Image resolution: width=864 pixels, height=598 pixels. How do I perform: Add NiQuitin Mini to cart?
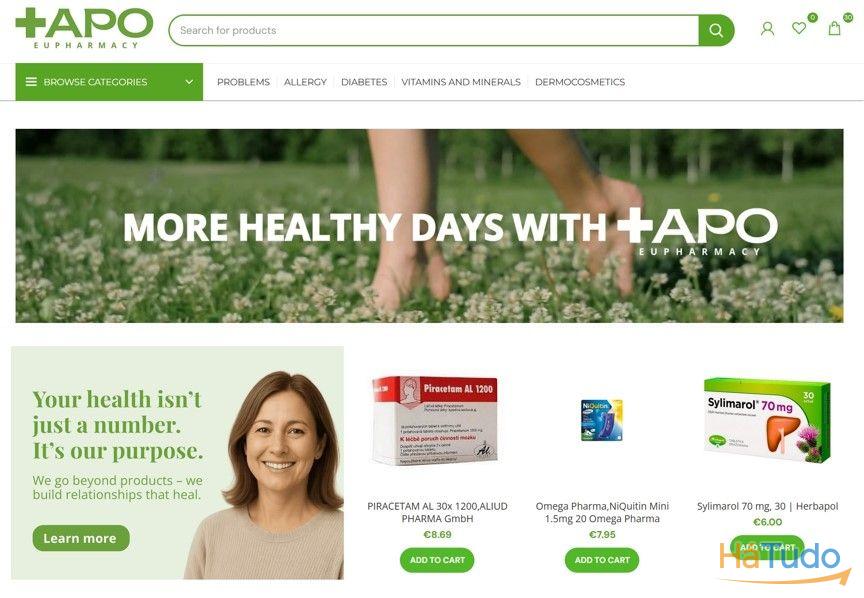coord(602,560)
